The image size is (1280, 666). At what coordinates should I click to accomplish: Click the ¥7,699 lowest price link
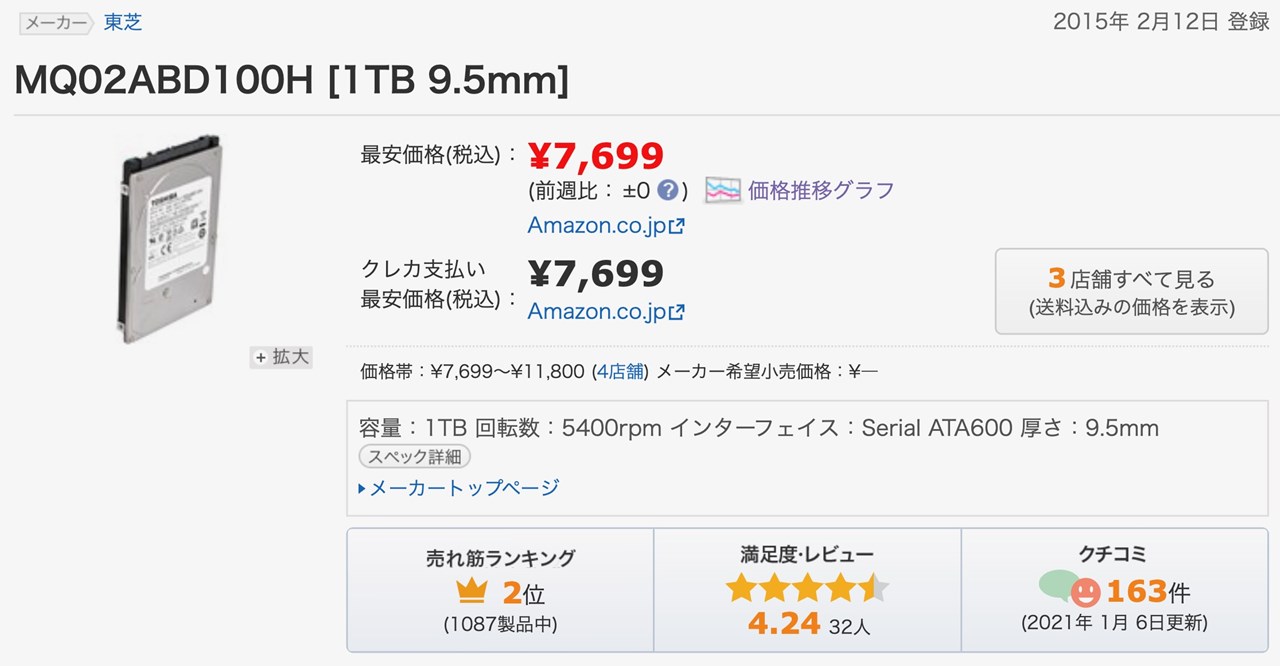coord(595,155)
